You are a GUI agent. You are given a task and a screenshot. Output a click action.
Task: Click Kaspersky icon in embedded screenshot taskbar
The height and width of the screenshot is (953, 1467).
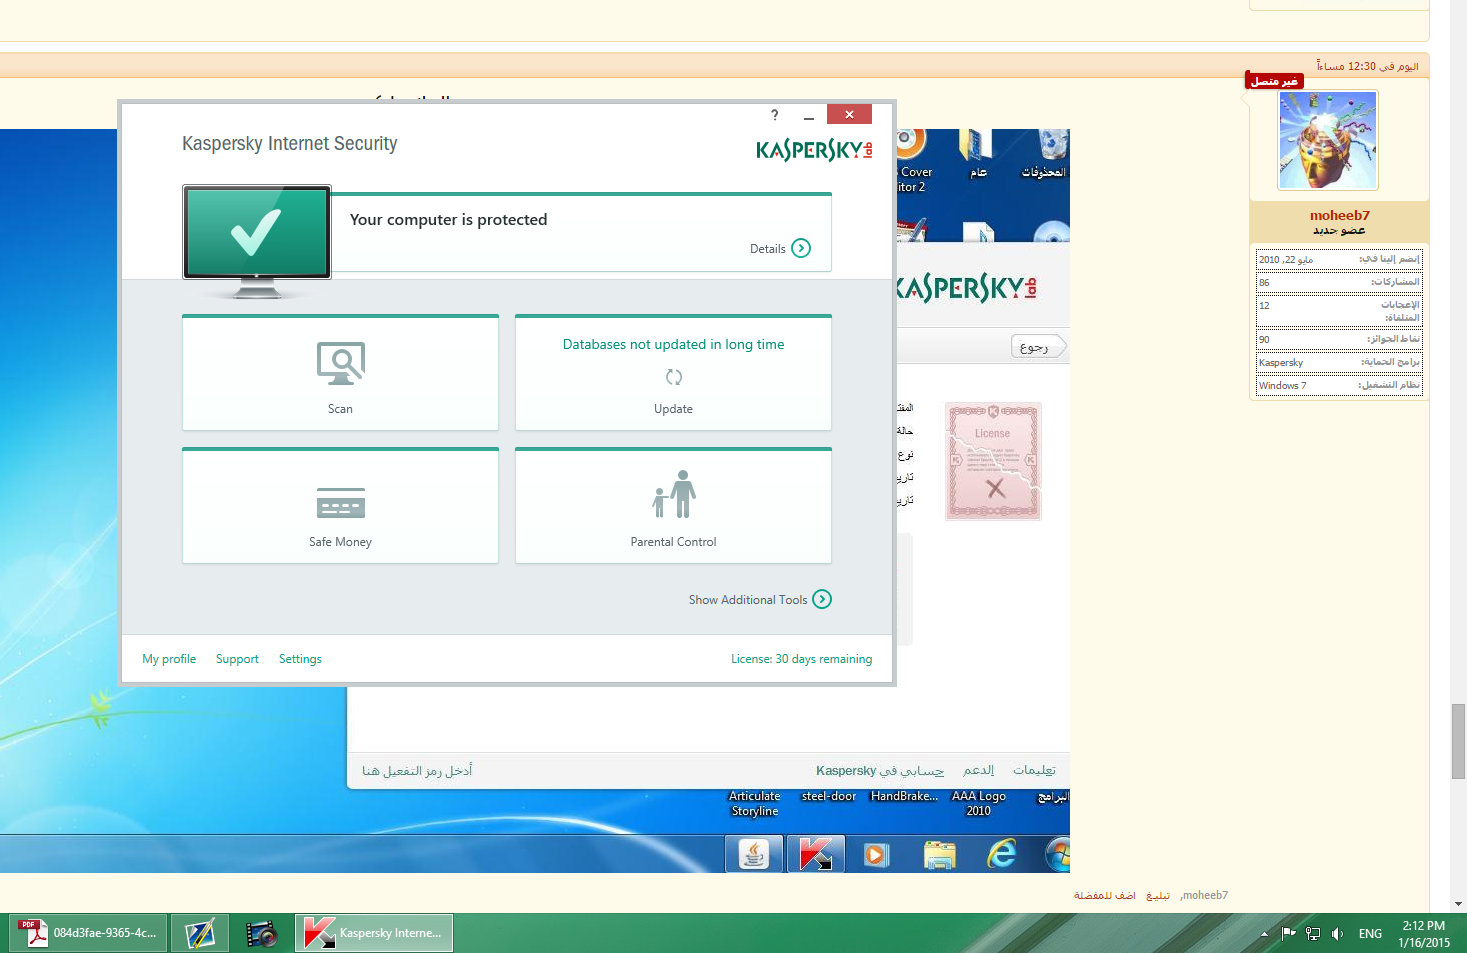816,854
